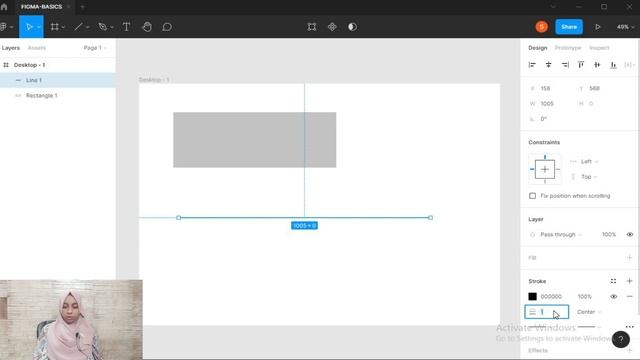Select the Hand tool
This screenshot has width=640, height=360.
pos(147,27)
